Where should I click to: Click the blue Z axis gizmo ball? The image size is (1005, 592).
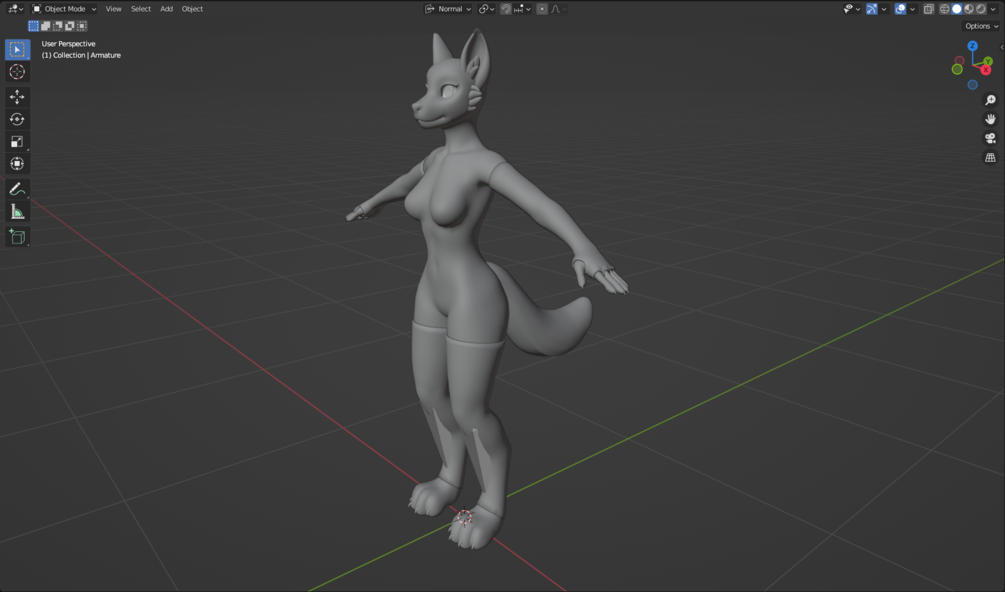(972, 45)
